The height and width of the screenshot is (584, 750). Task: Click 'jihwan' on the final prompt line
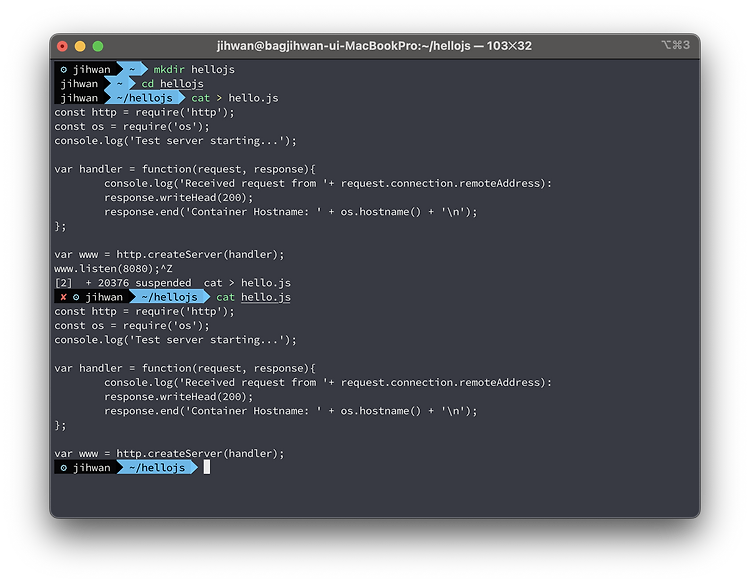pyautogui.click(x=91, y=468)
